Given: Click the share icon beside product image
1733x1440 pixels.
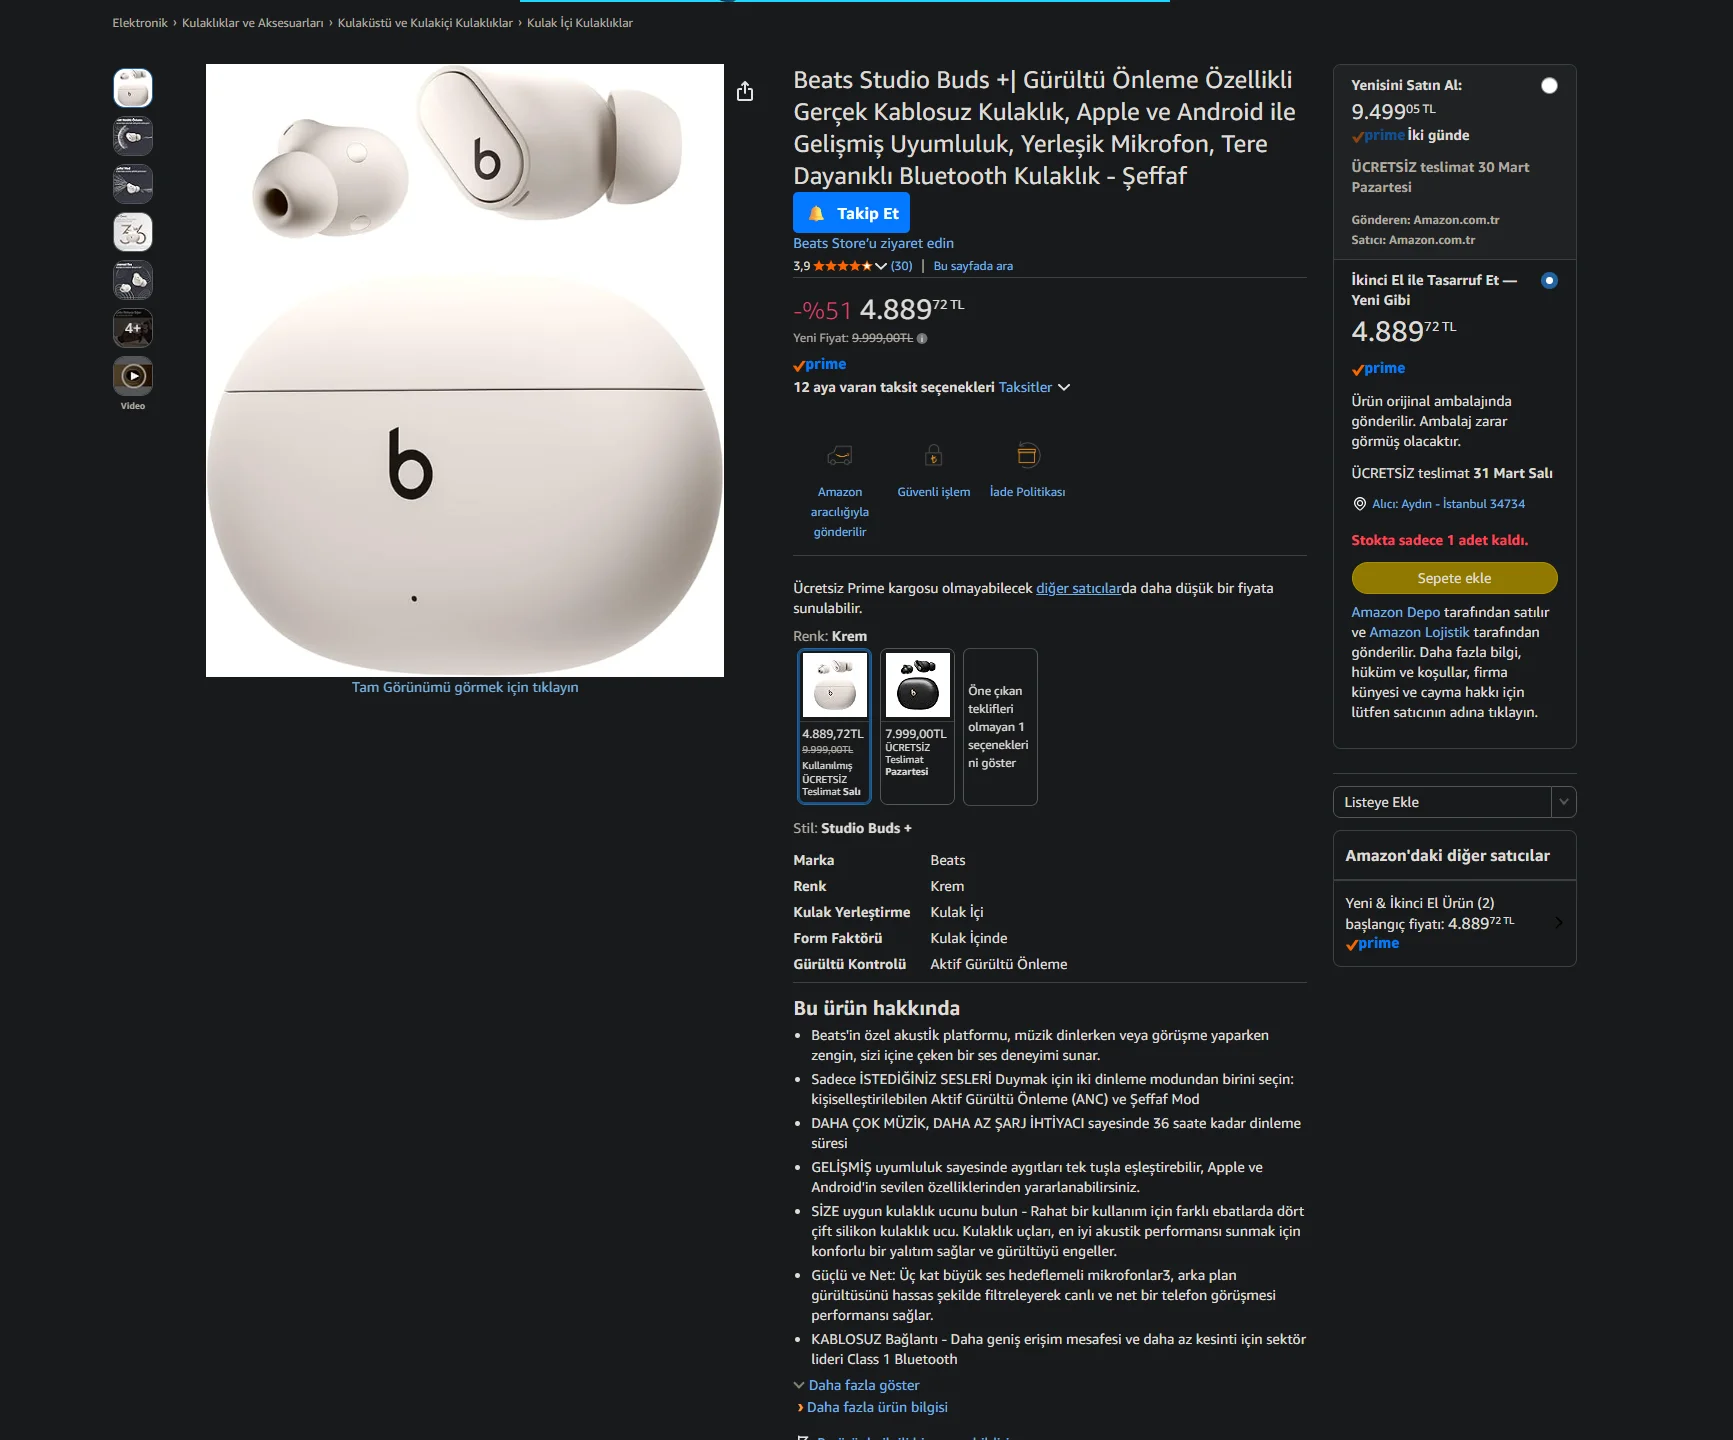Looking at the screenshot, I should [745, 92].
